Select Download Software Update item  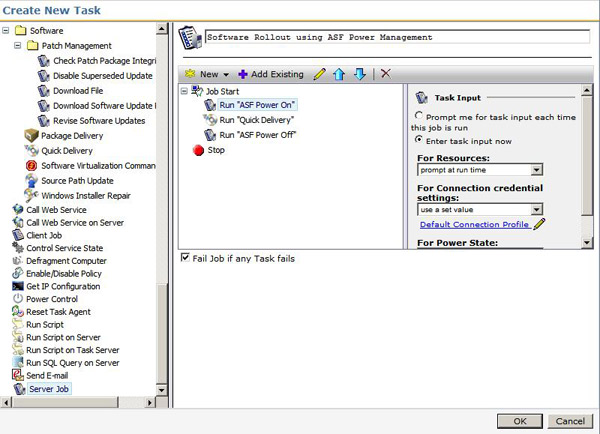(x=104, y=106)
